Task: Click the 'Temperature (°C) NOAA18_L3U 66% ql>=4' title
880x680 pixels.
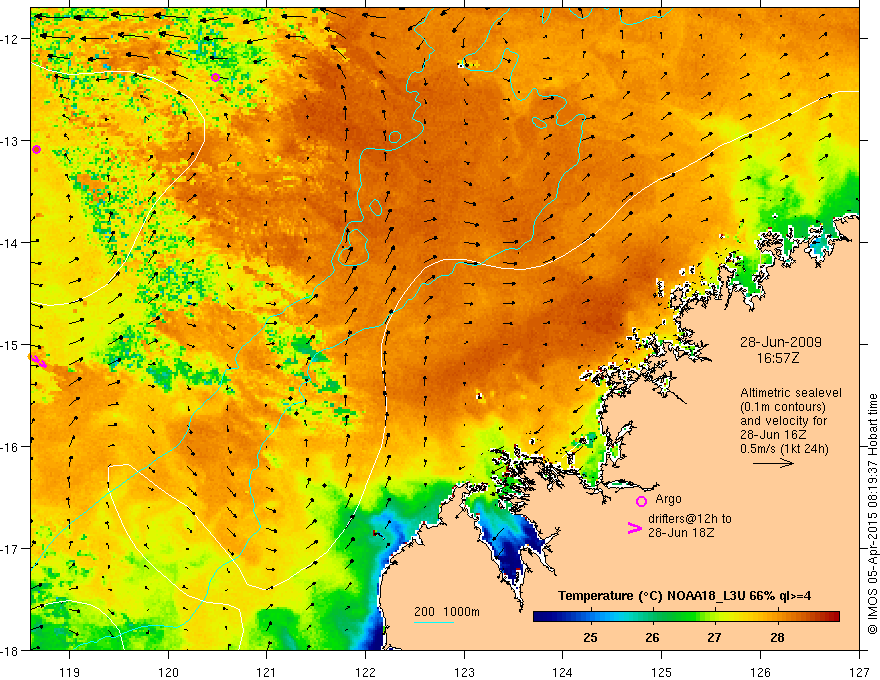Action: point(684,596)
